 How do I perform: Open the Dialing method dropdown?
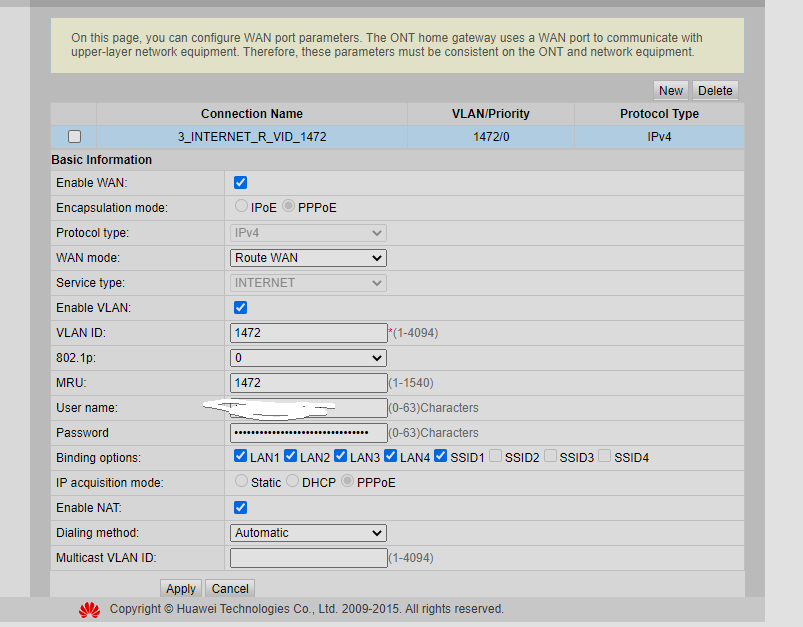pyautogui.click(x=308, y=533)
